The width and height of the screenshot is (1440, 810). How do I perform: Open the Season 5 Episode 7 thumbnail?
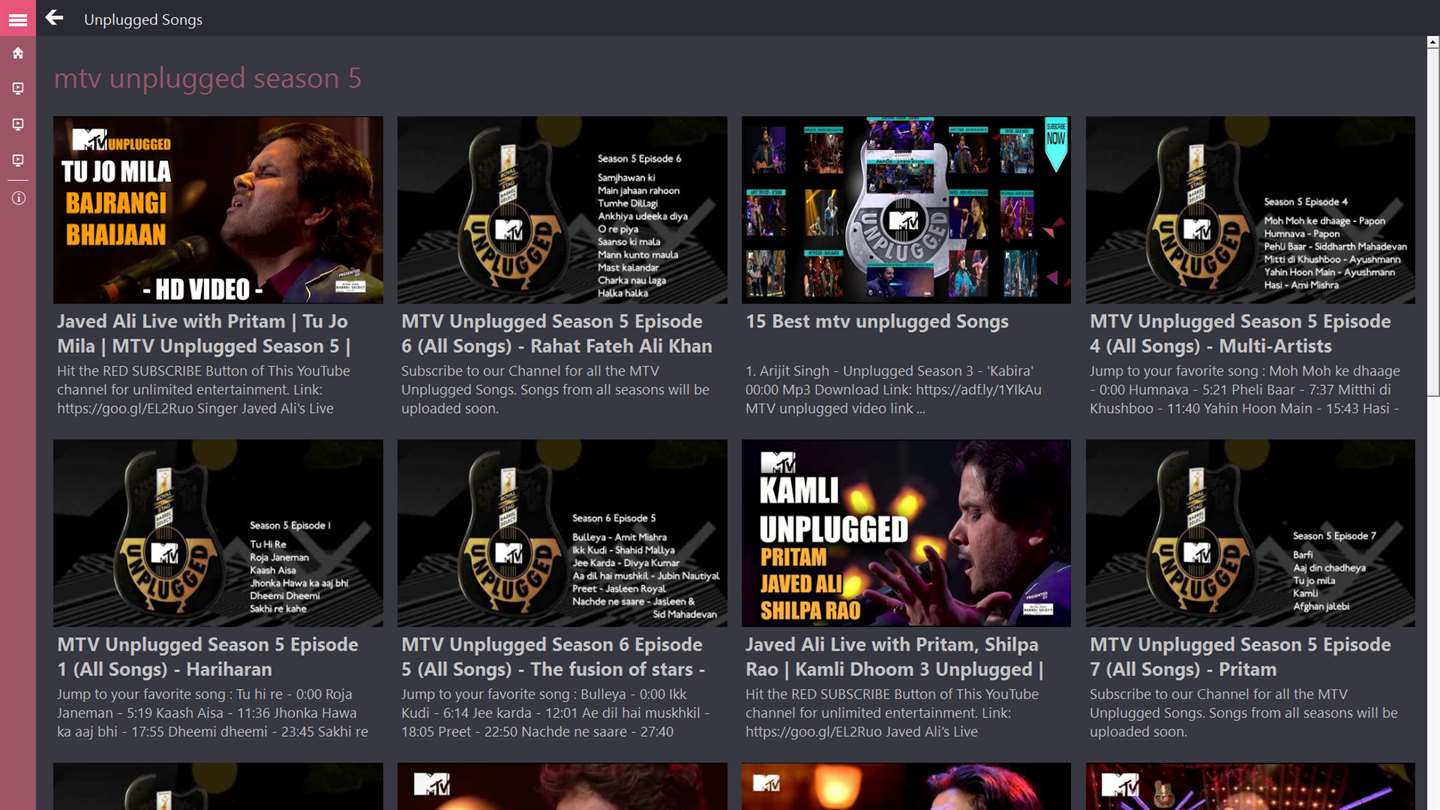point(1250,533)
